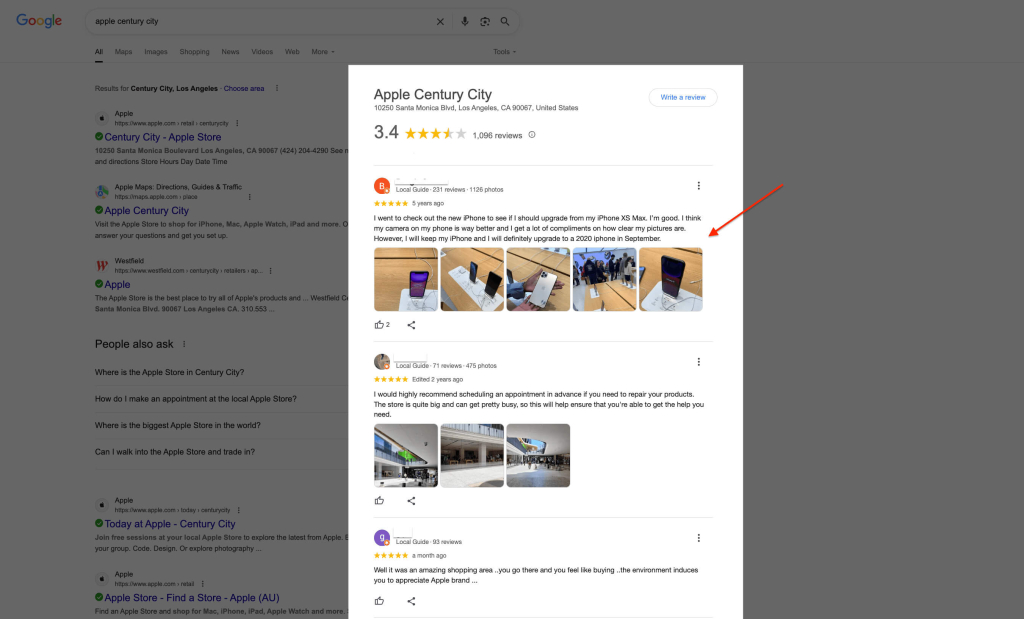The height and width of the screenshot is (619, 1024).
Task: Click purple reviewer avatar with letter g
Action: click(x=382, y=538)
